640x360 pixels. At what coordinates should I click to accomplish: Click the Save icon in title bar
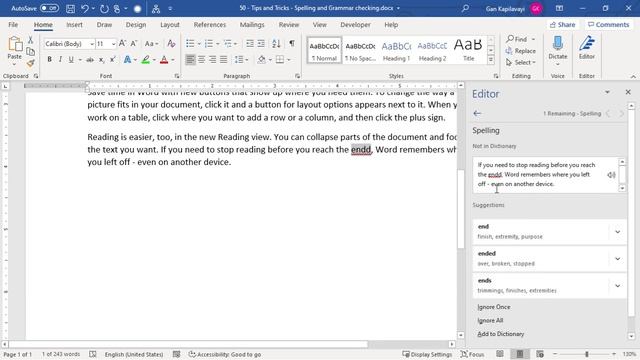70,8
